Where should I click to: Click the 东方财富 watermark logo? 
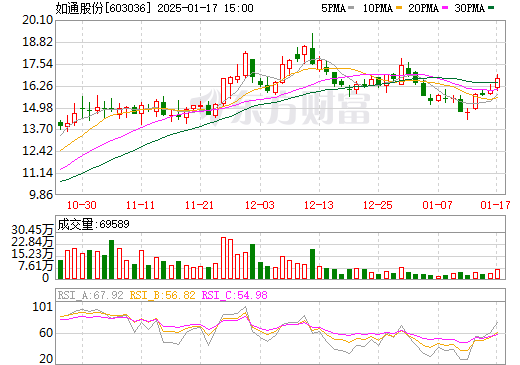pos(280,108)
